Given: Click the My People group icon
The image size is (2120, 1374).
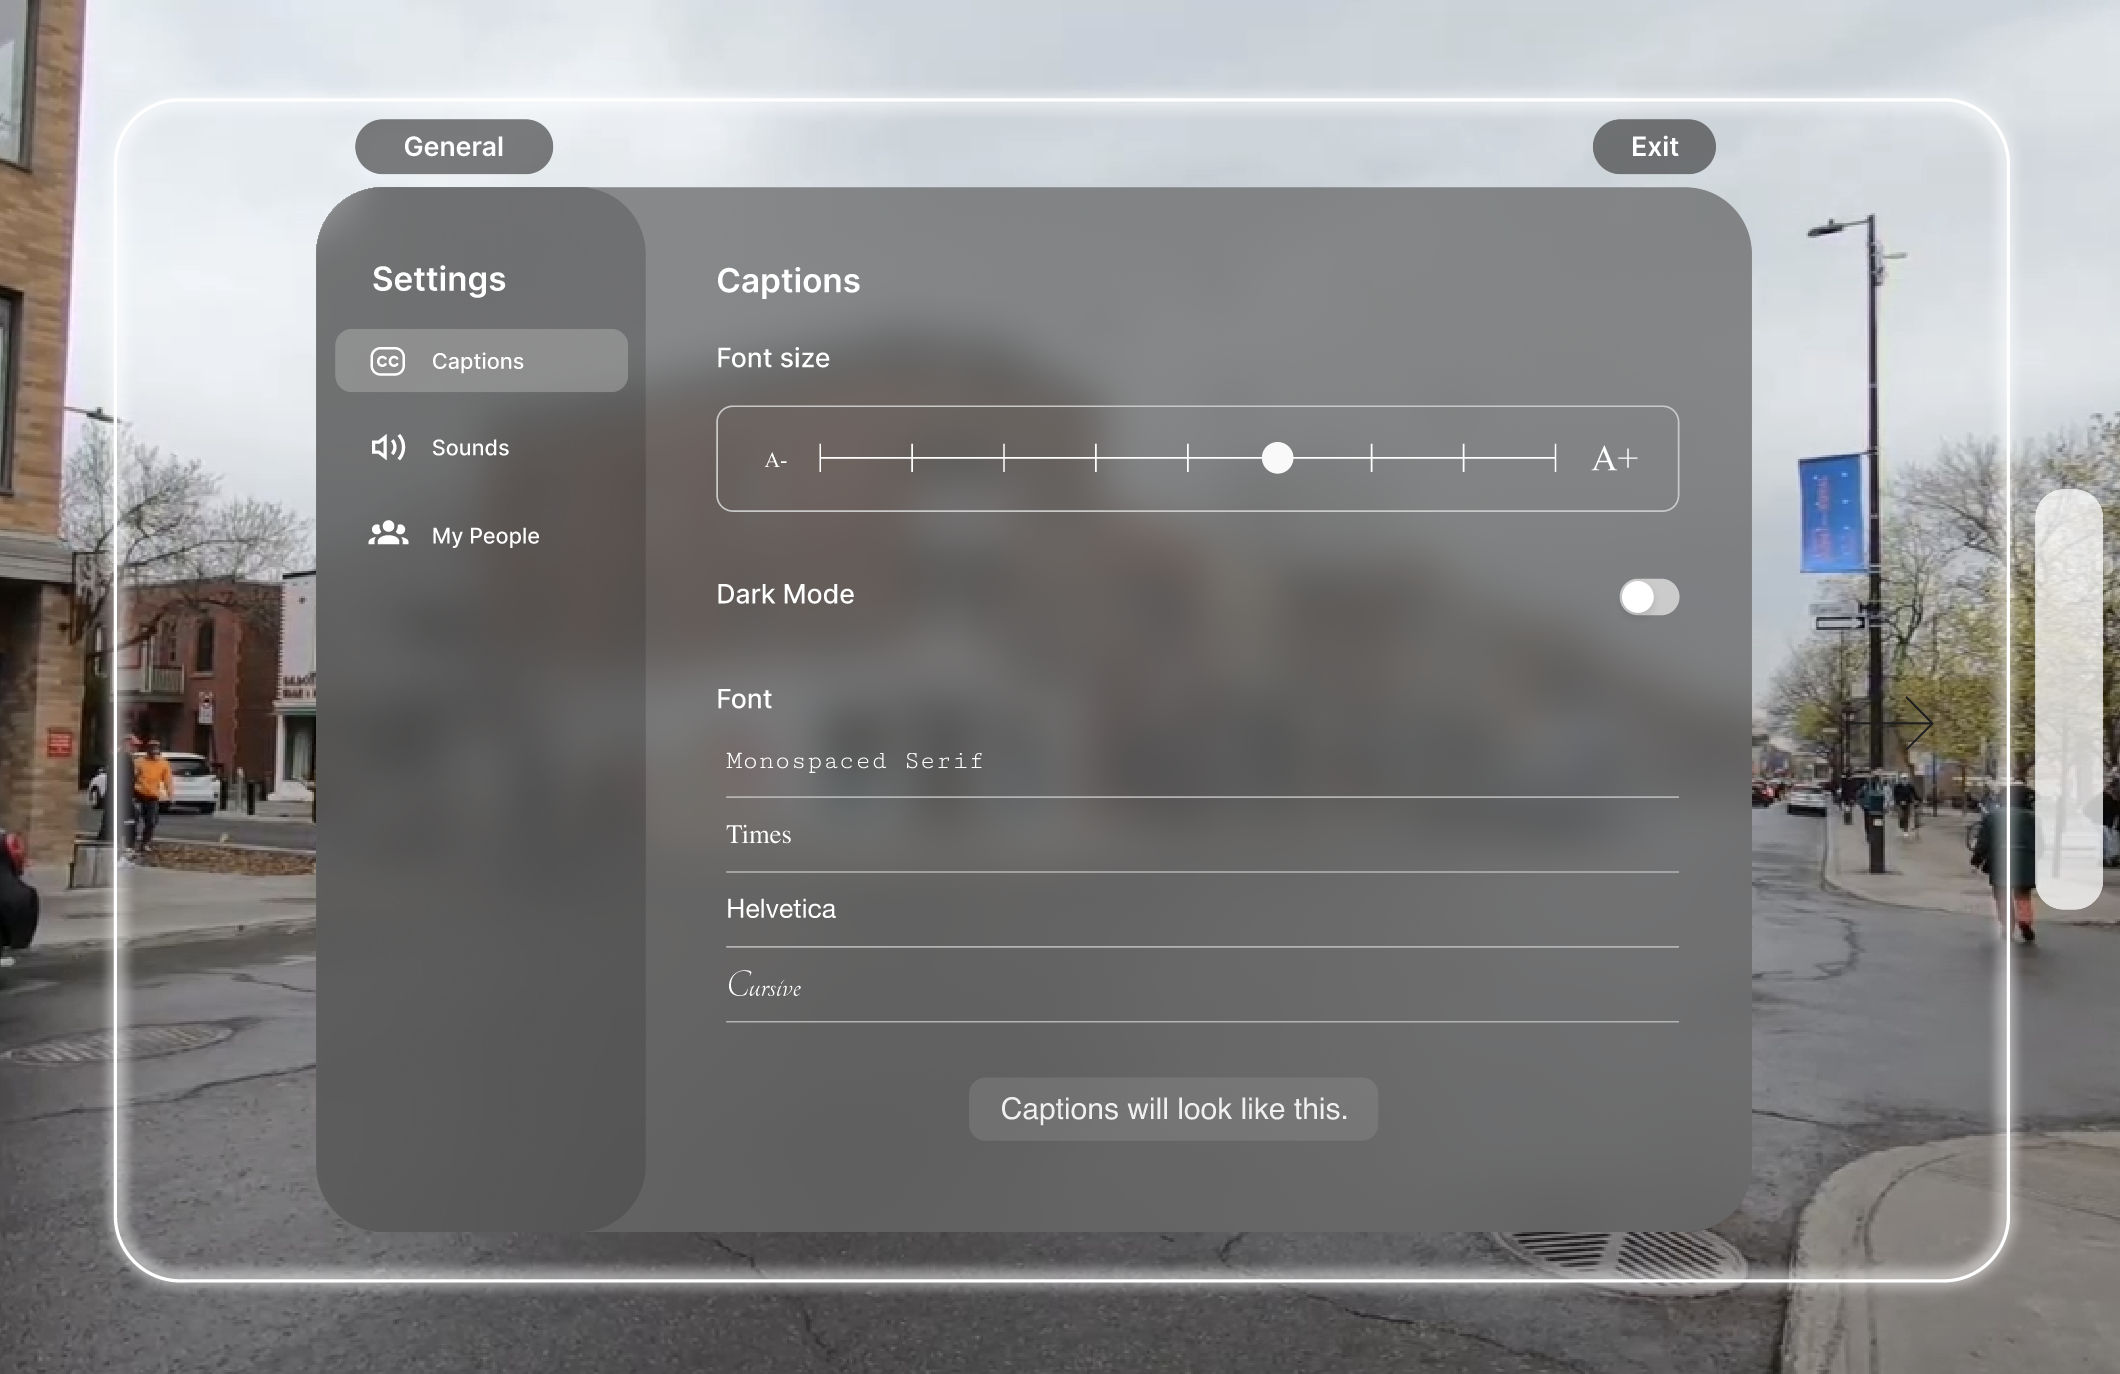Looking at the screenshot, I should tap(388, 534).
